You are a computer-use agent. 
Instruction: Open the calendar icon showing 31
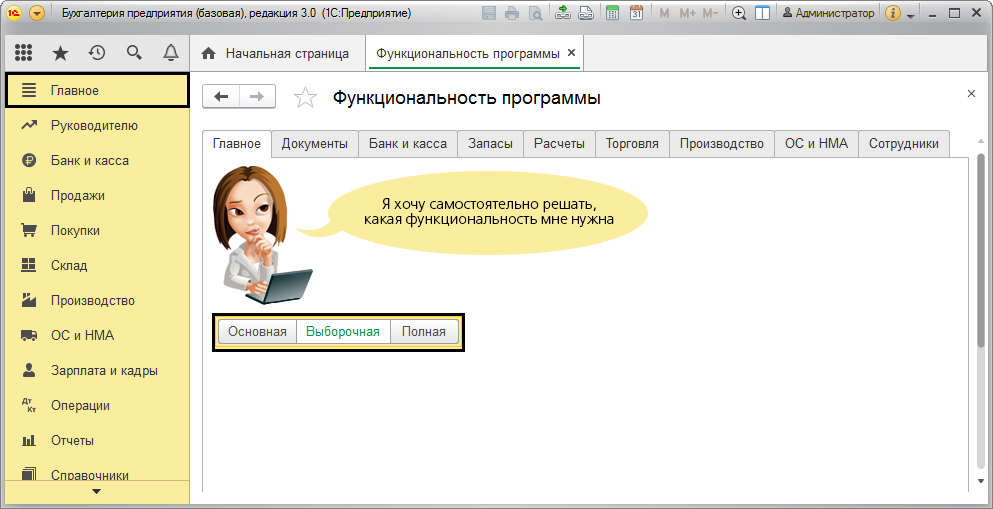coord(636,13)
